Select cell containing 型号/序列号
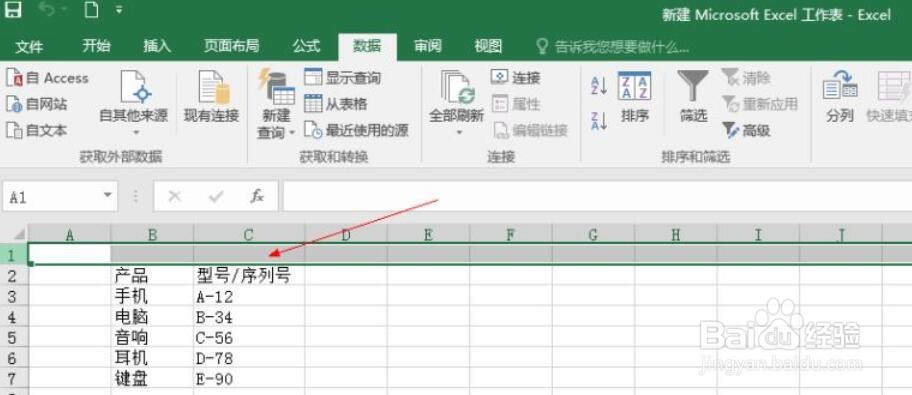Viewport: 912px width, 395px height. (x=249, y=275)
